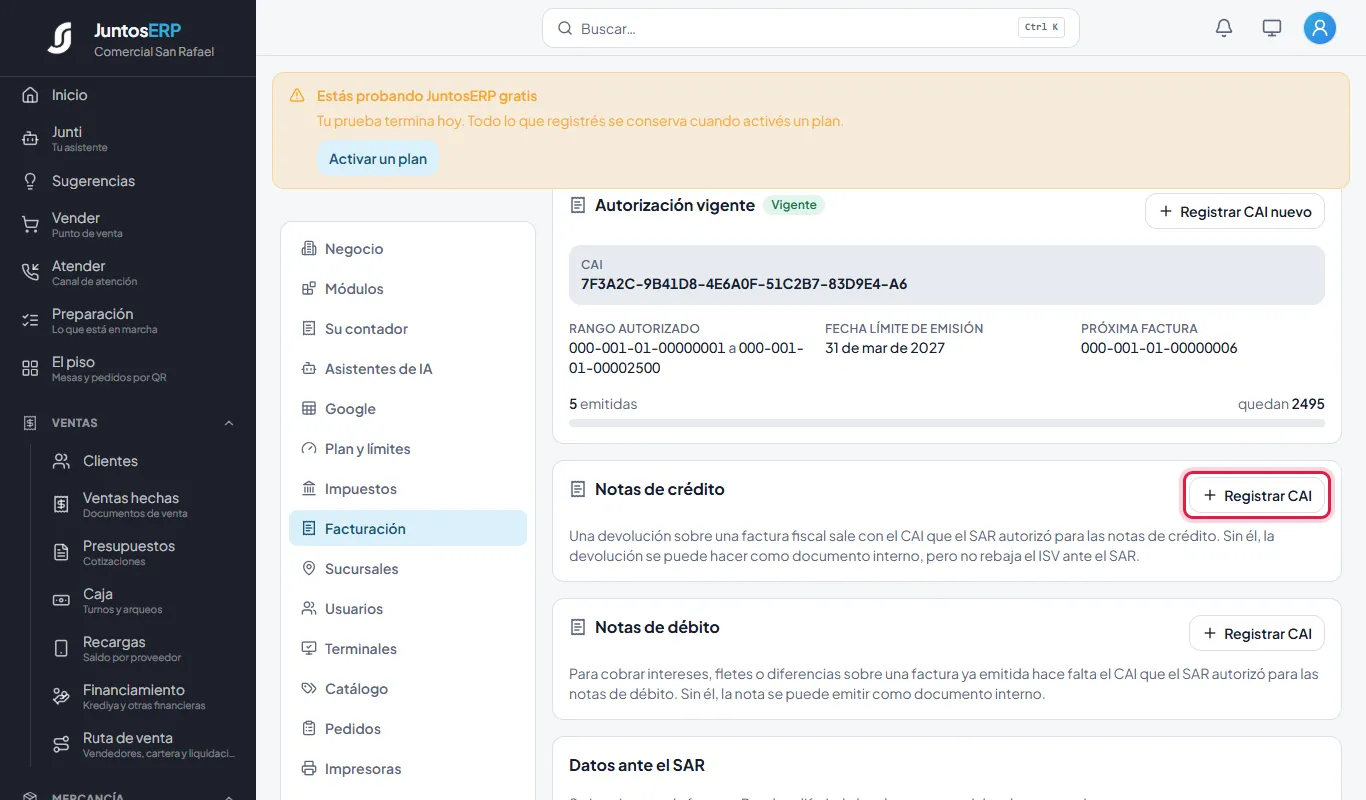Click the Financiamiento handshake icon

point(61,697)
